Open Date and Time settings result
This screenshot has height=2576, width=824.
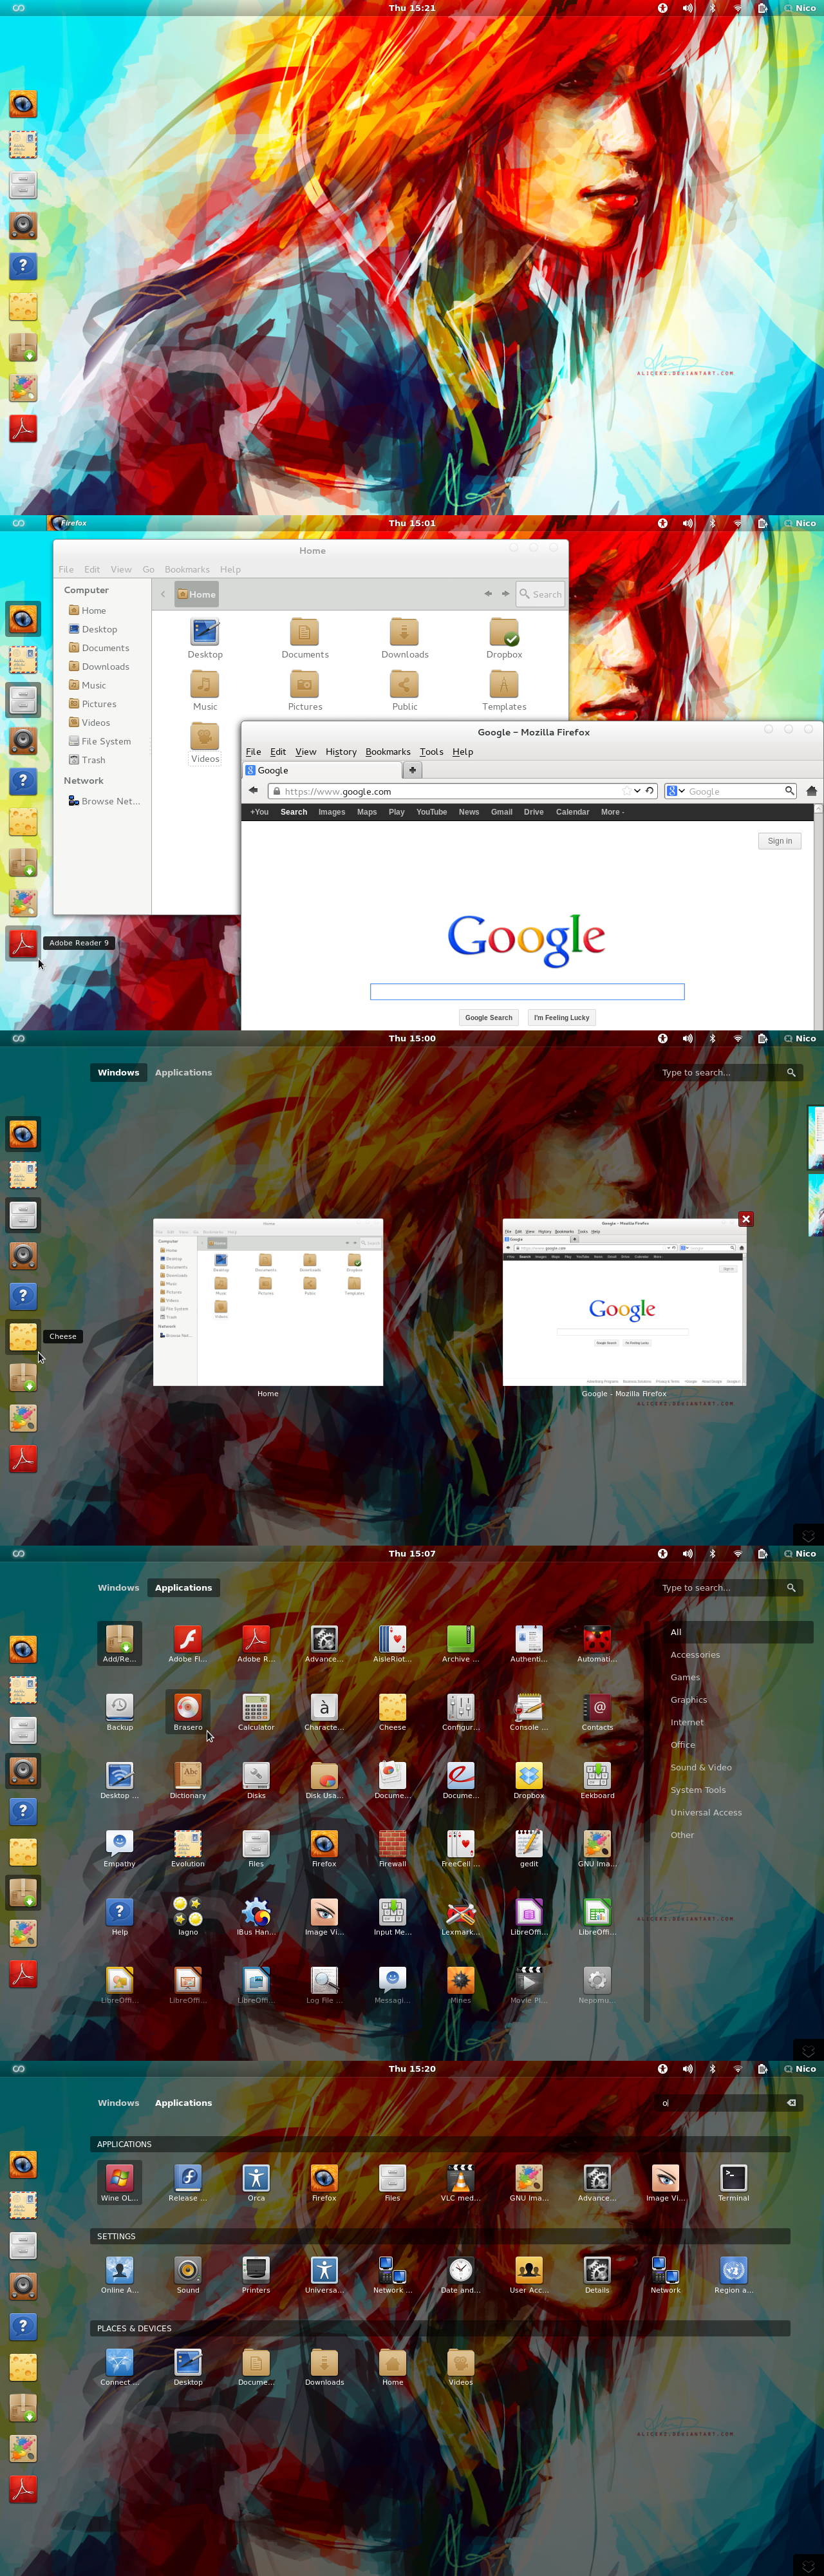point(460,2274)
